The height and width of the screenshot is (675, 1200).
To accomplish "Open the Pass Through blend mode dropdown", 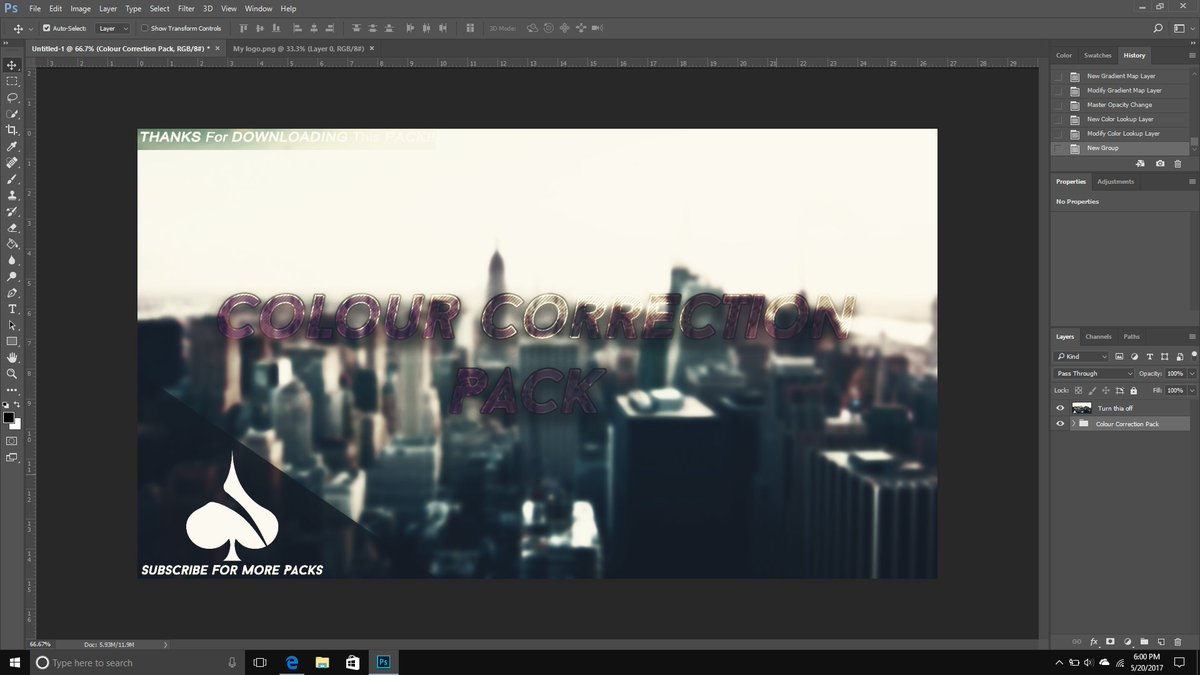I will (x=1094, y=373).
